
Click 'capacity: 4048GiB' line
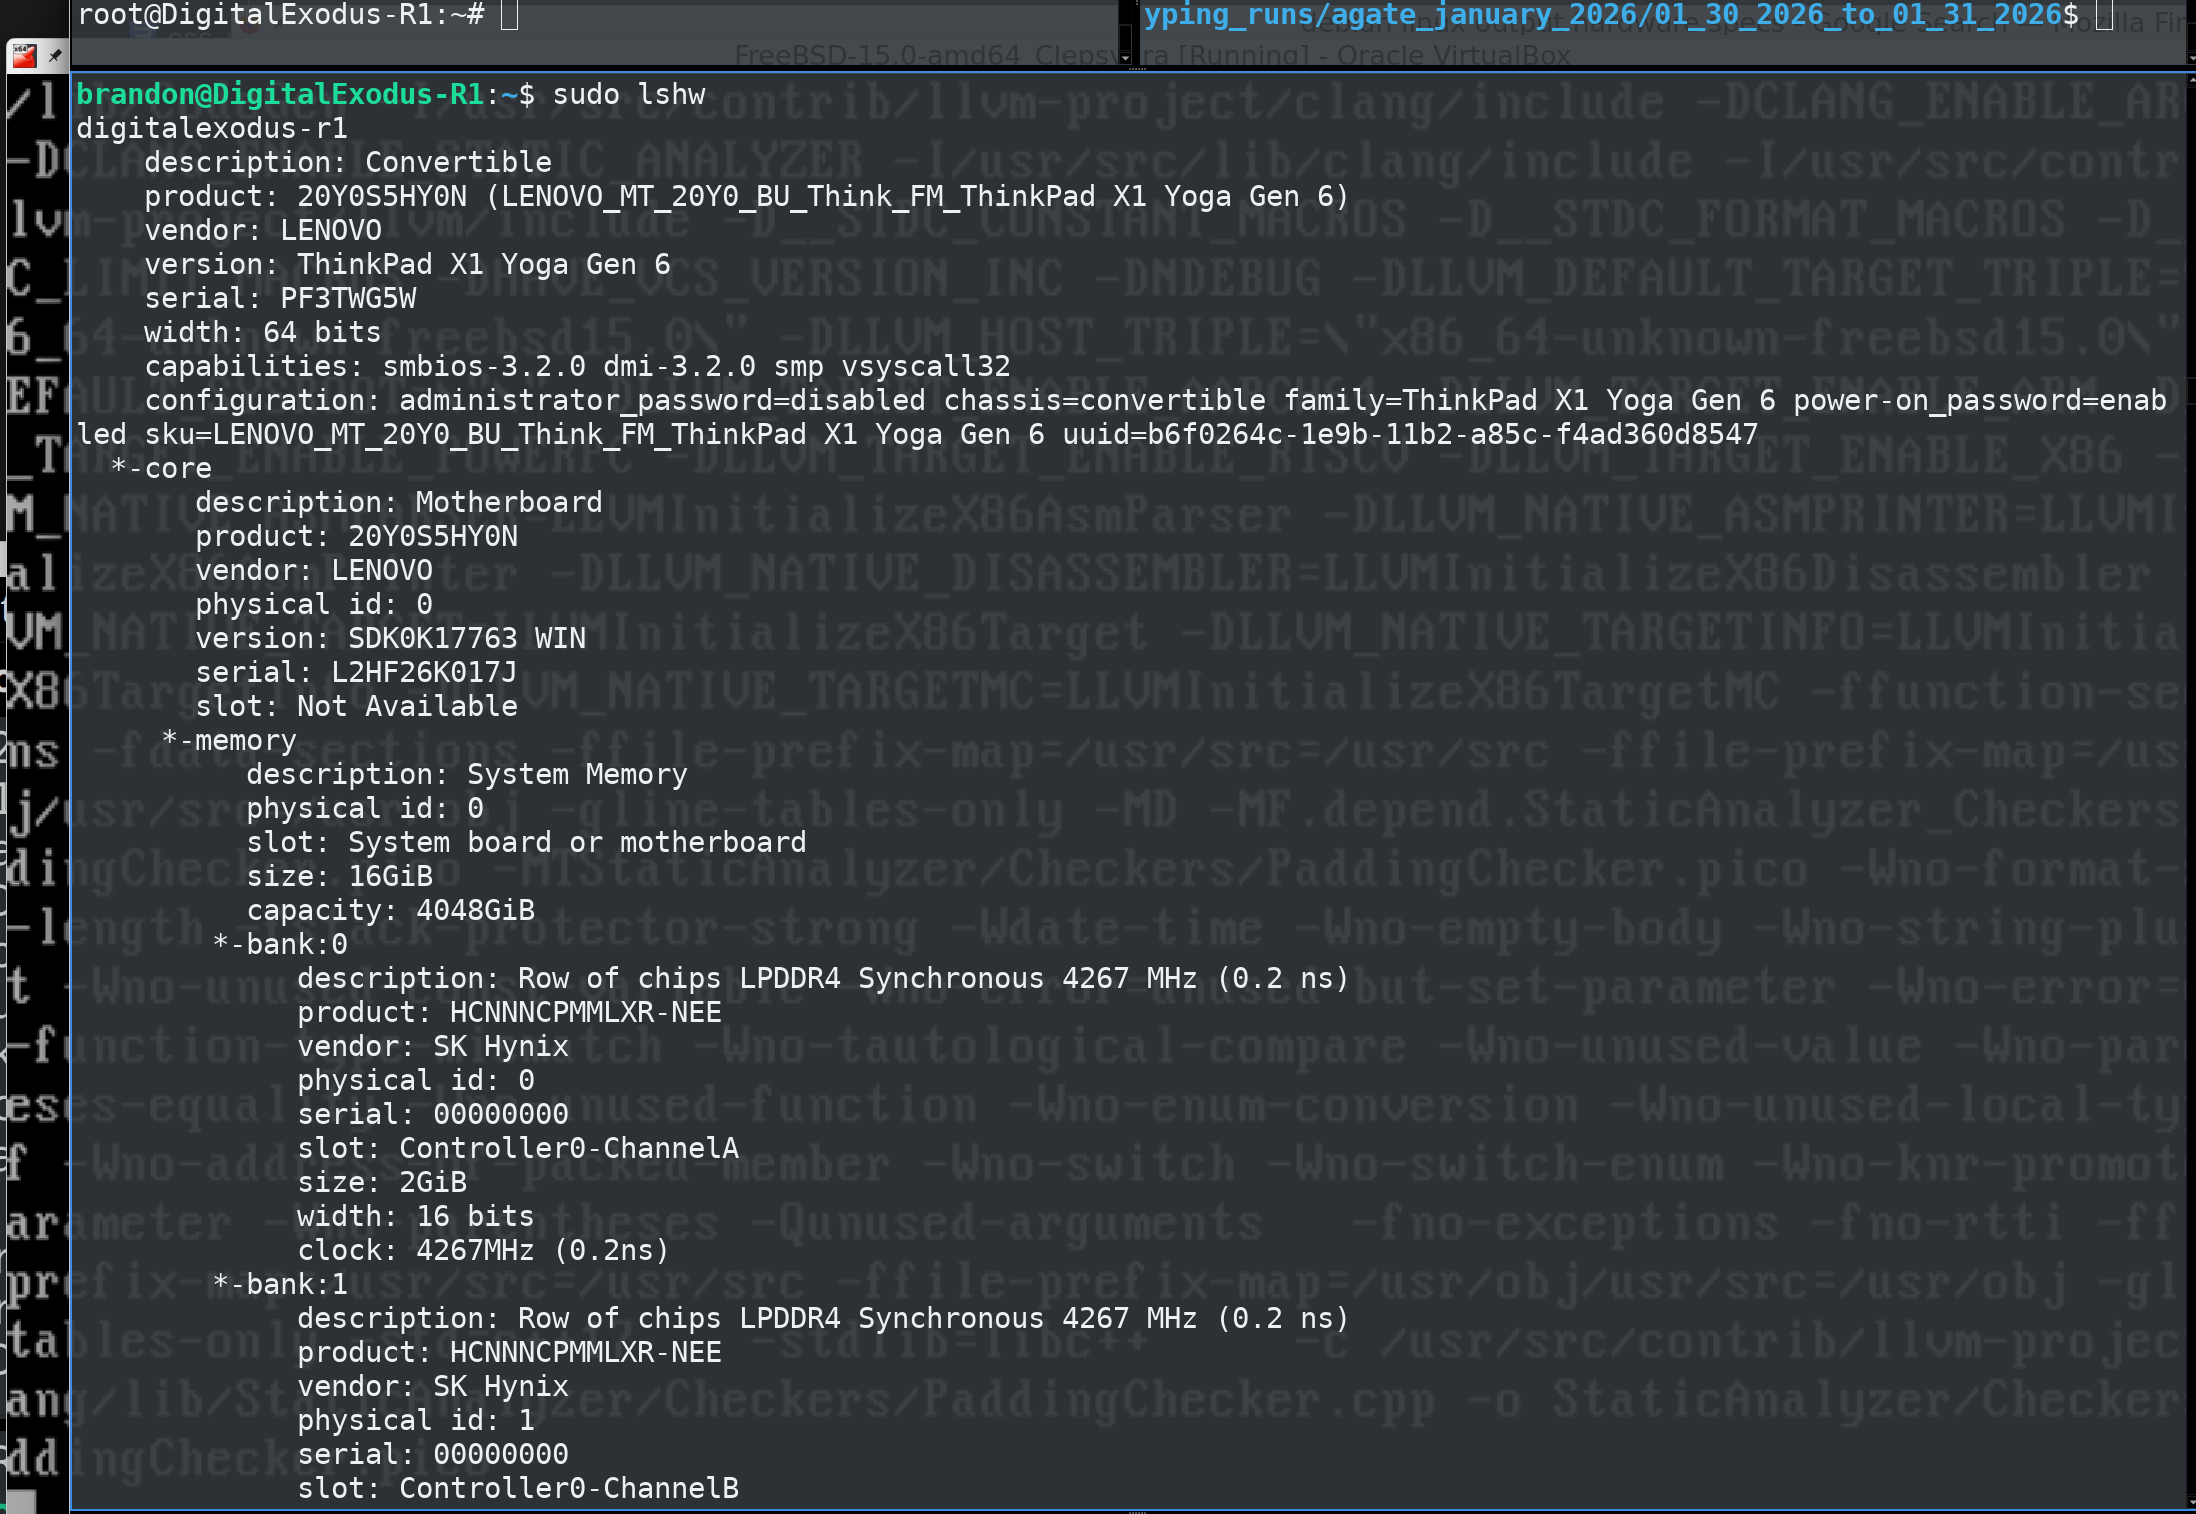click(x=390, y=911)
